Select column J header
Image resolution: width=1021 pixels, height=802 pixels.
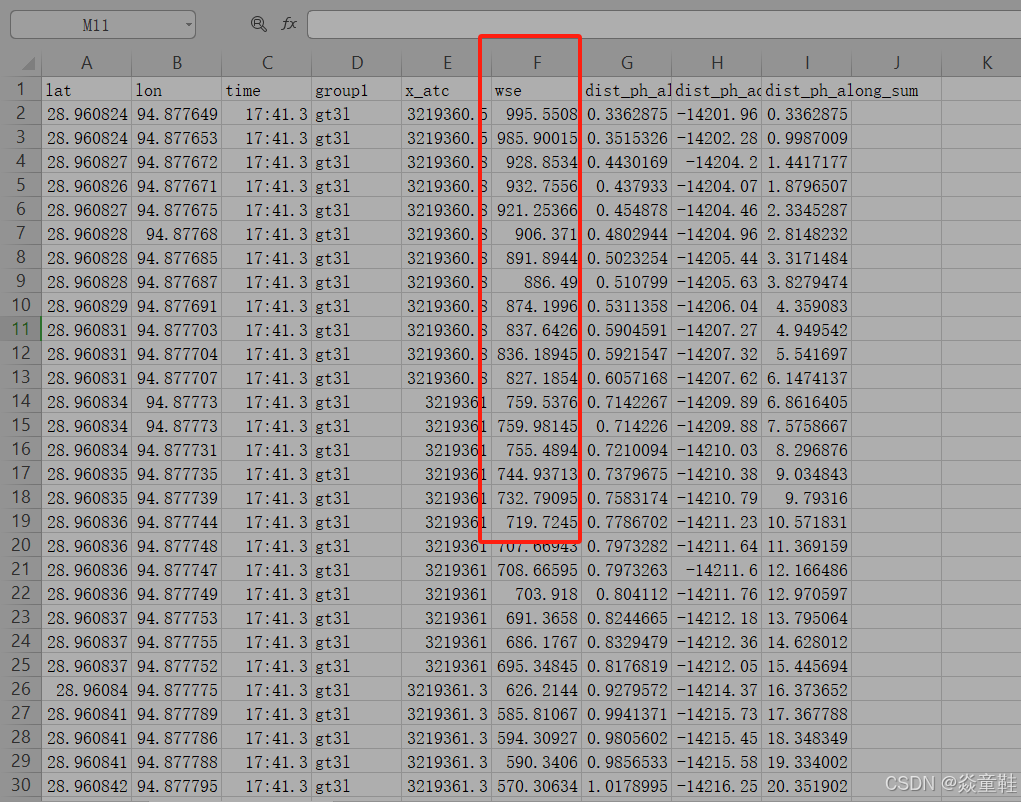point(896,63)
